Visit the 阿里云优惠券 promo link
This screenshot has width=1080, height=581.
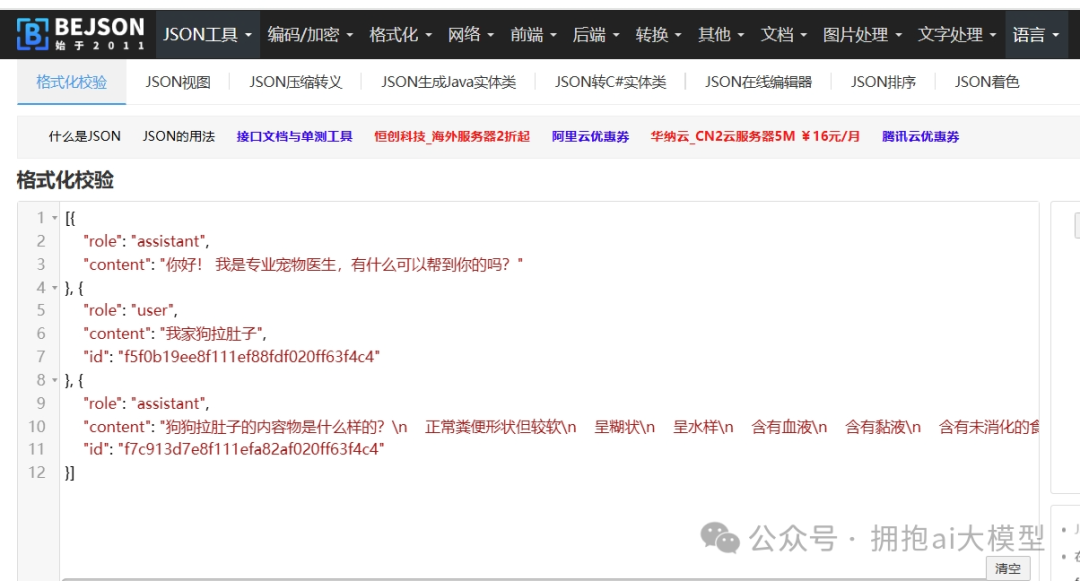click(x=590, y=137)
